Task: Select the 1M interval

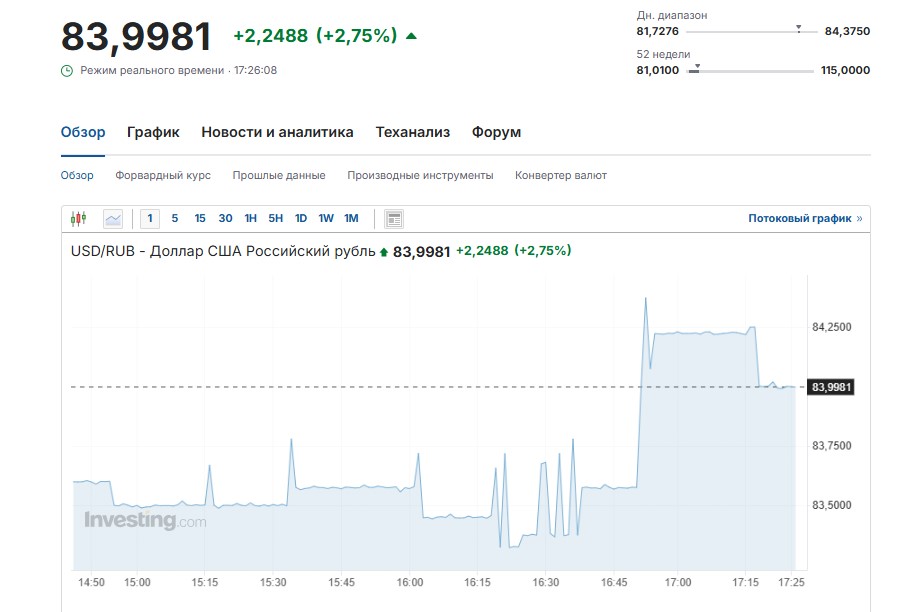Action: [x=351, y=219]
